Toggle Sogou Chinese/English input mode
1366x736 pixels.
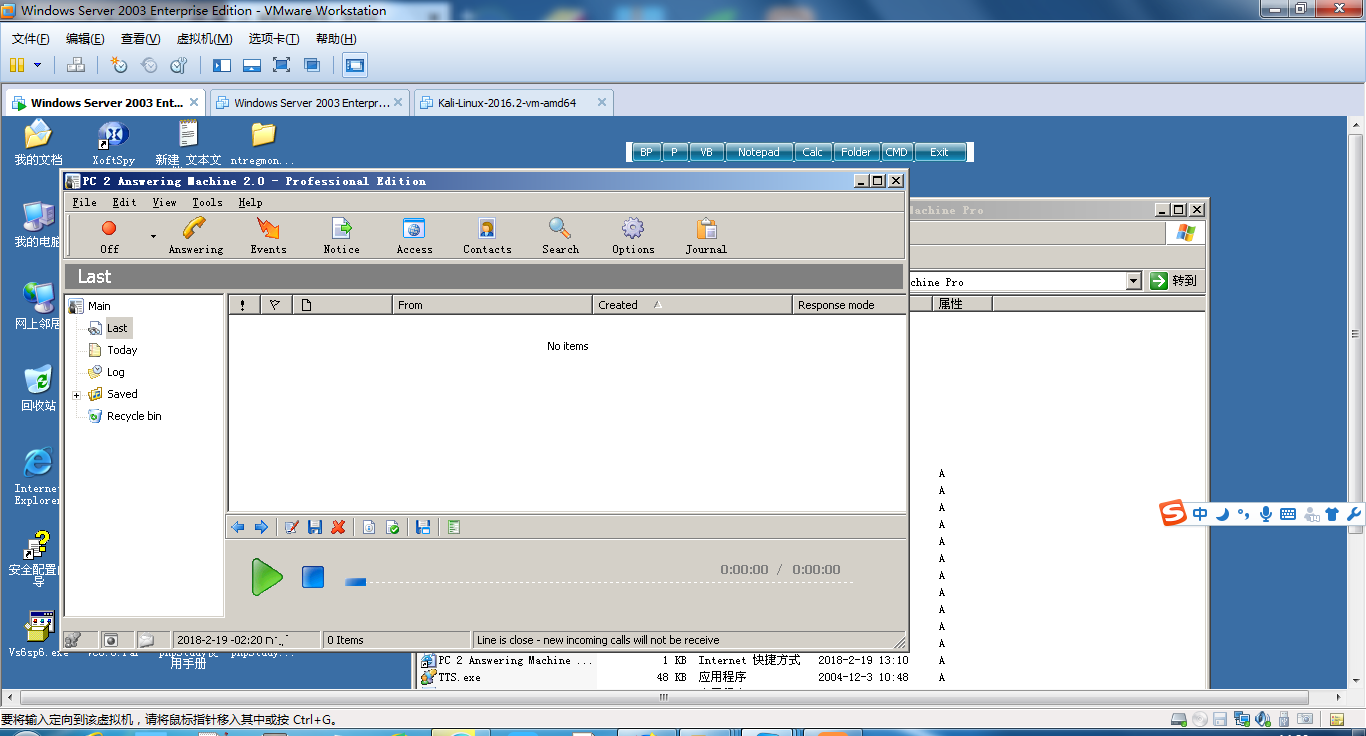coord(1200,514)
